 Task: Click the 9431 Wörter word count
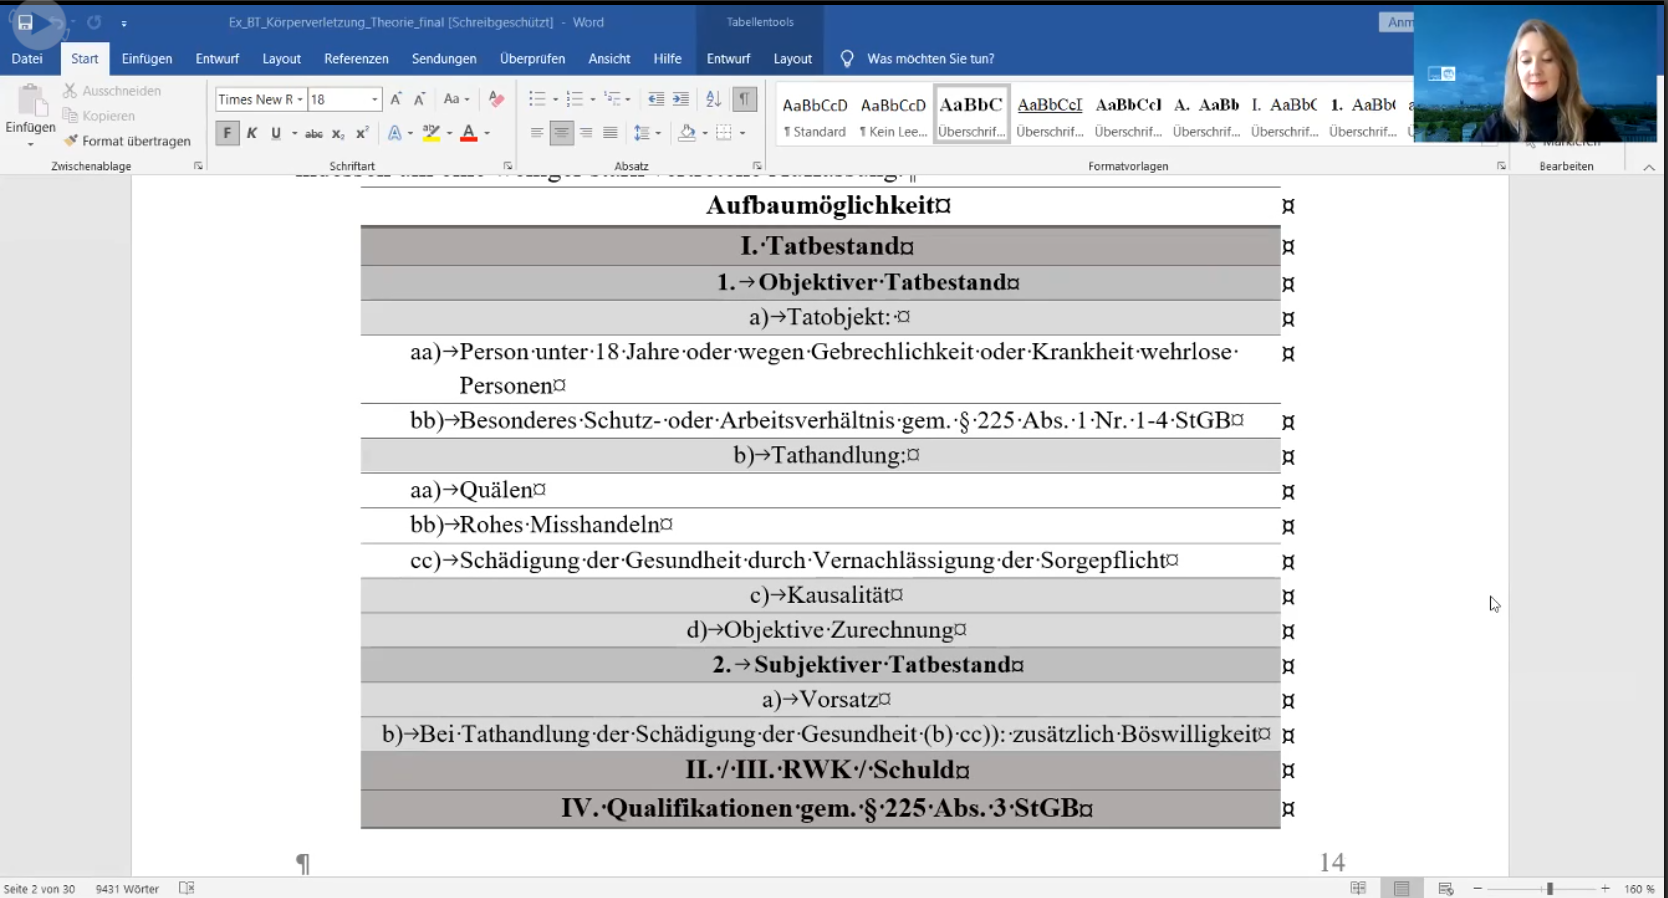127,888
